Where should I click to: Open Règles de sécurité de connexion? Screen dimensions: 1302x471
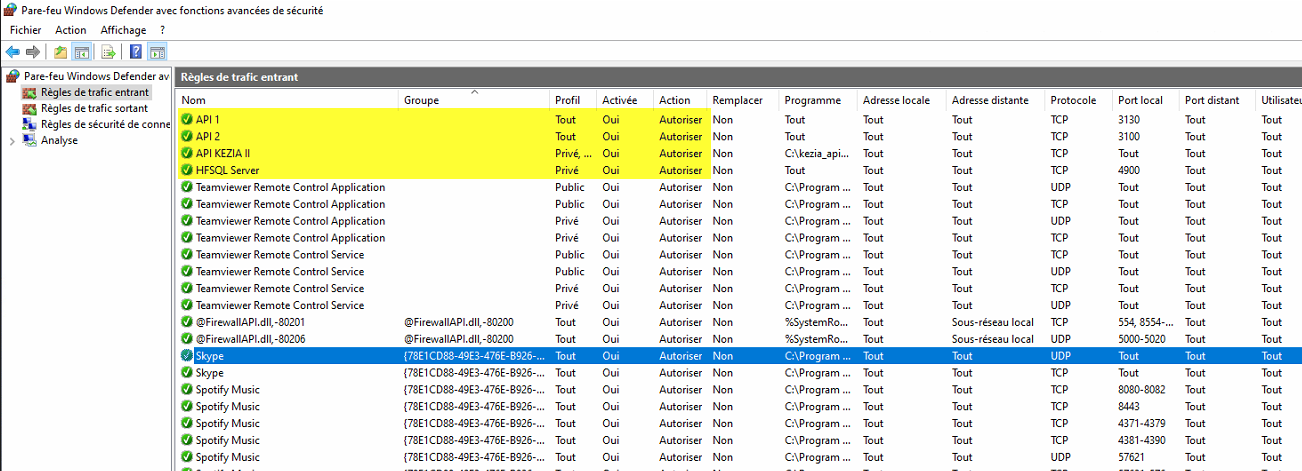pyautogui.click(x=105, y=125)
